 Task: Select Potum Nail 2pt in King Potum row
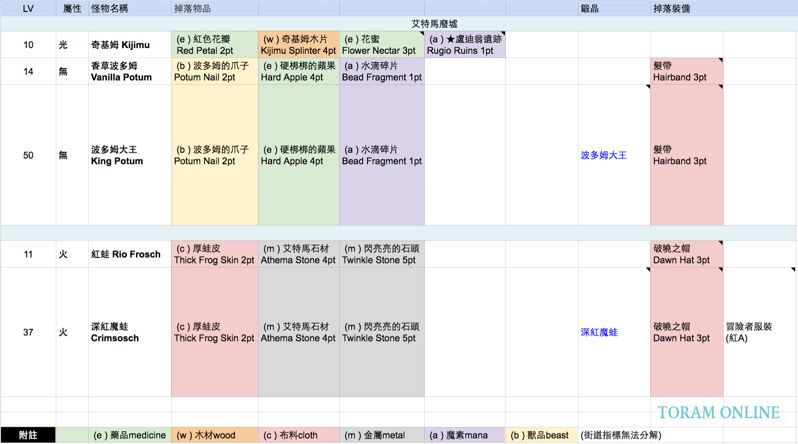tap(215, 155)
